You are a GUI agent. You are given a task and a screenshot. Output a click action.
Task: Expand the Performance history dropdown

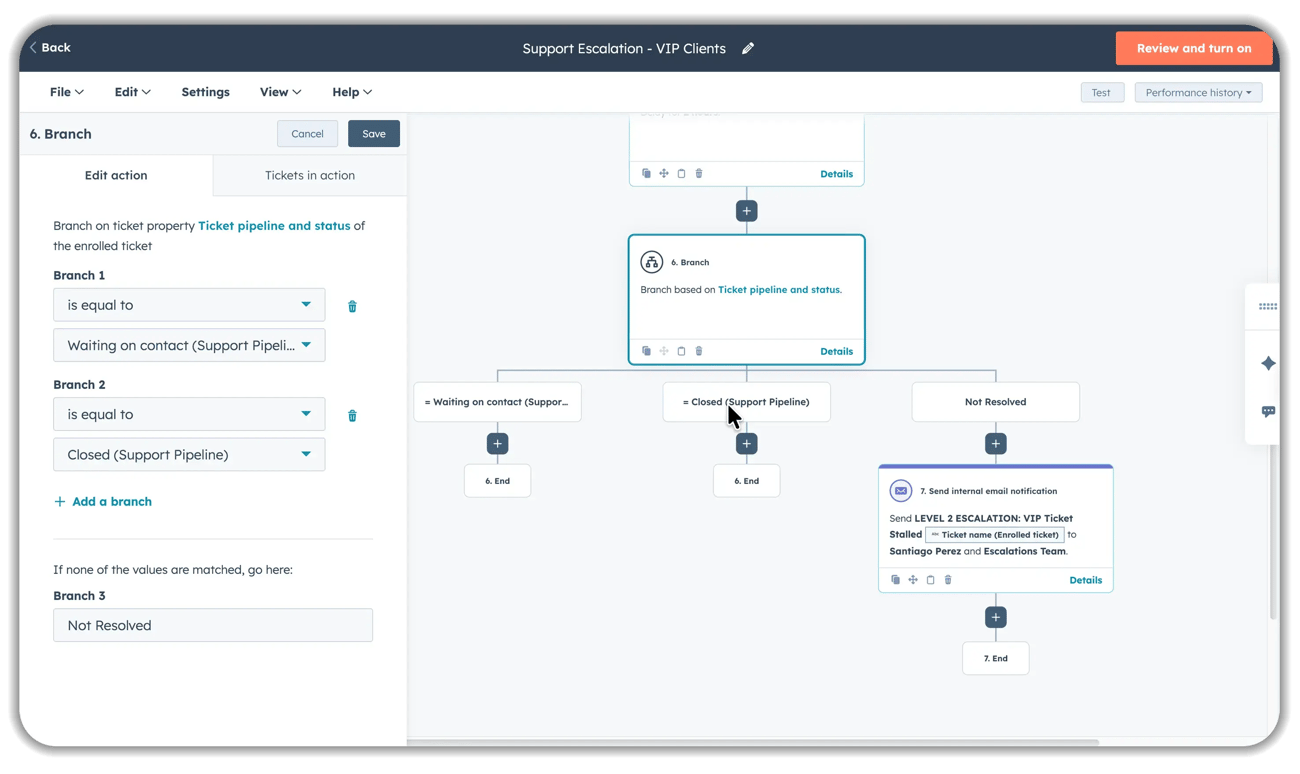(x=1198, y=92)
